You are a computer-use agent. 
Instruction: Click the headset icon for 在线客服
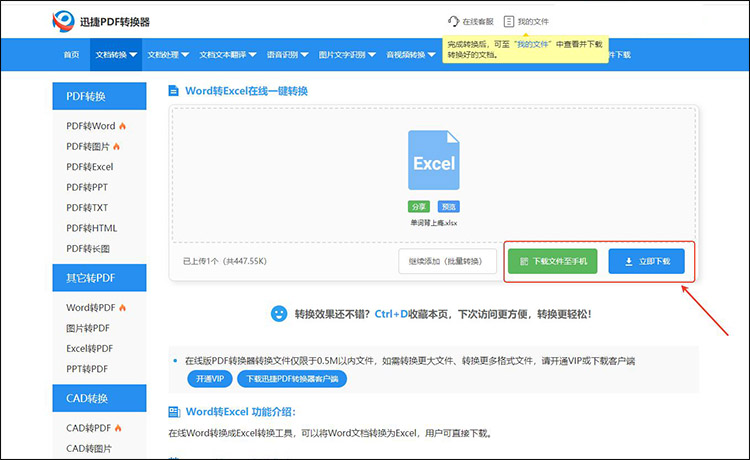[453, 22]
